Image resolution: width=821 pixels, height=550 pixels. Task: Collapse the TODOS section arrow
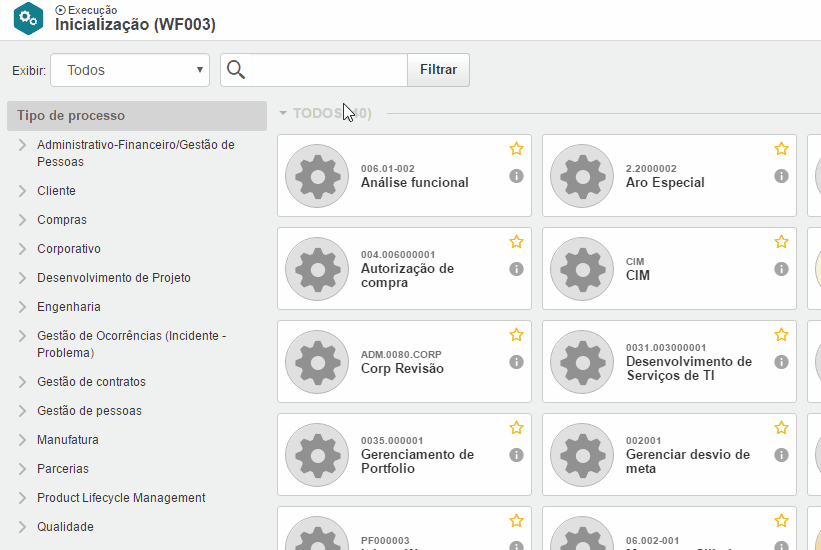[283, 114]
